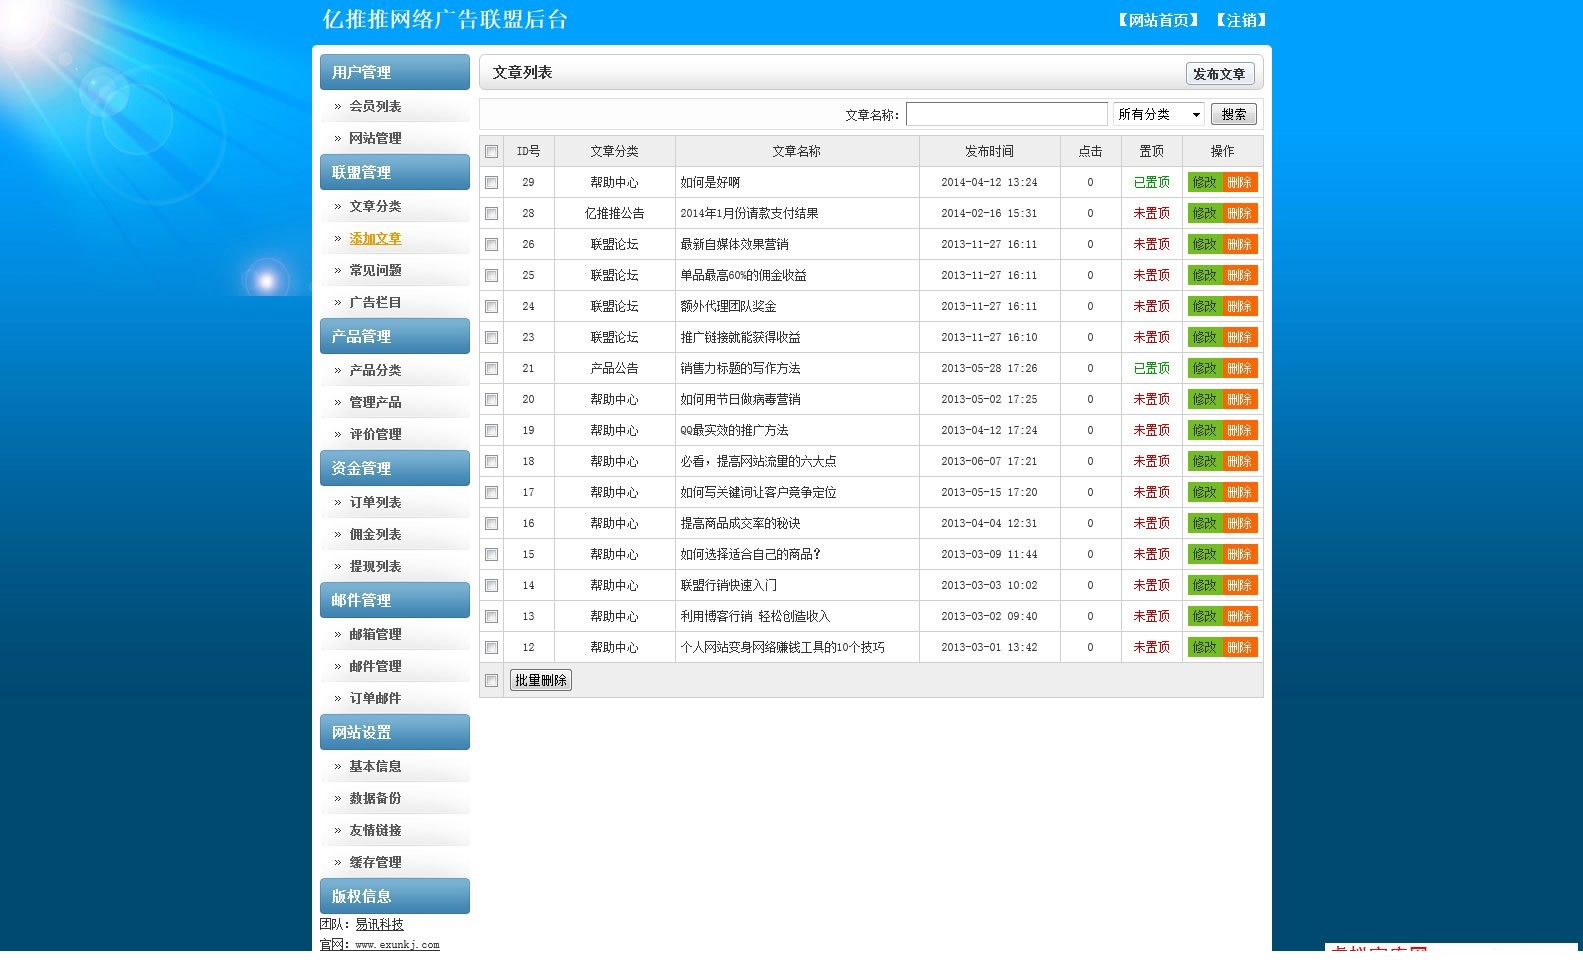Open 管理产品 in the sidebar
Image resolution: width=1583 pixels, height=974 pixels.
[375, 402]
